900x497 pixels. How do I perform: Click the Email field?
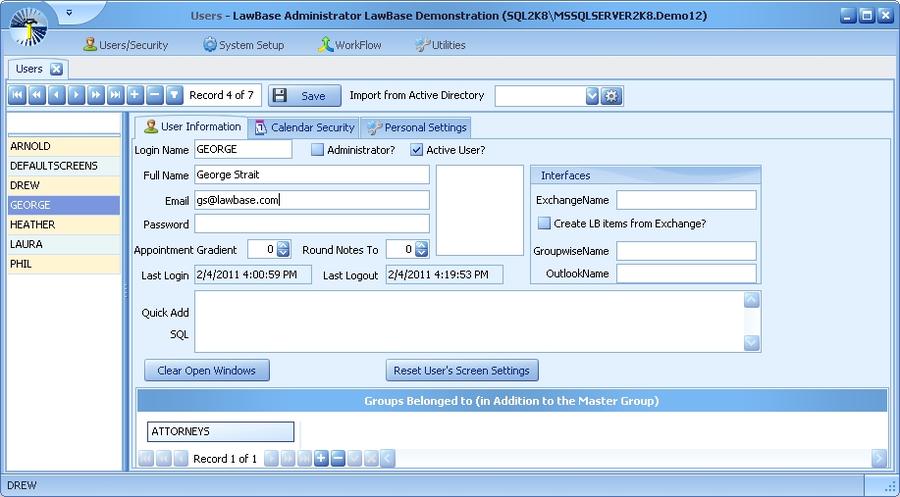point(312,200)
